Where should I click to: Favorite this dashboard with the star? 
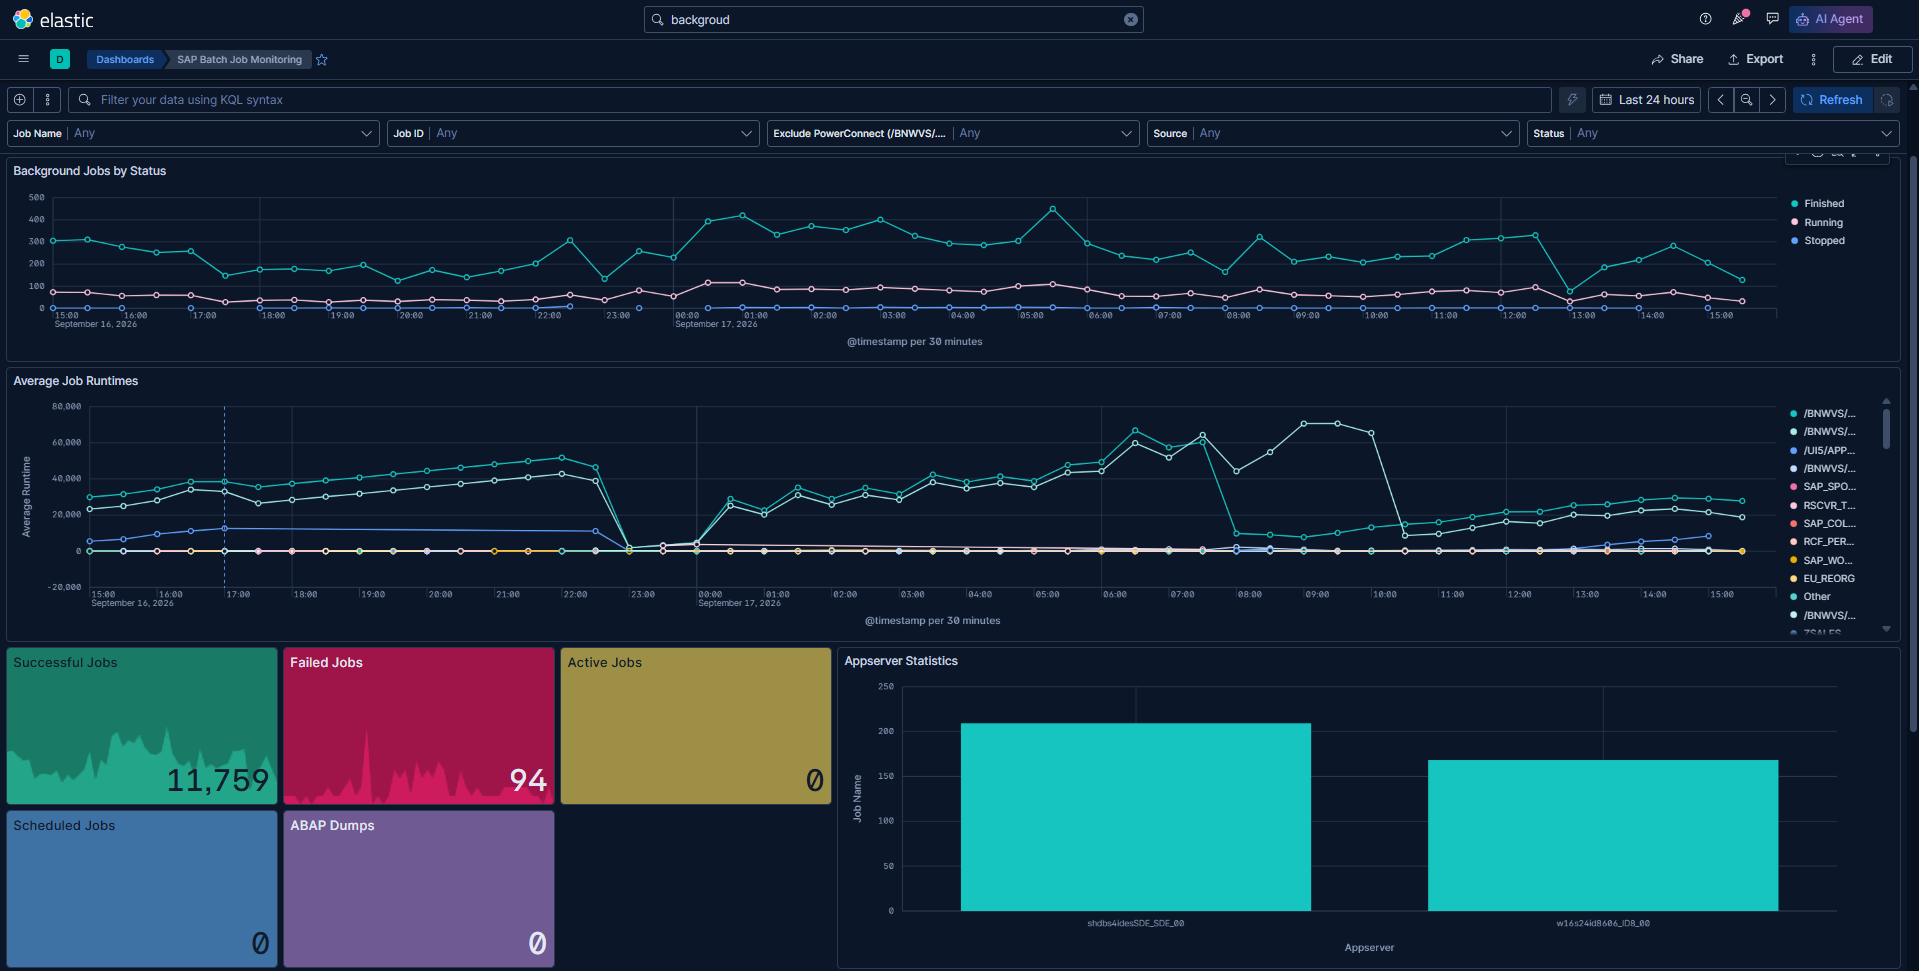[x=322, y=60]
